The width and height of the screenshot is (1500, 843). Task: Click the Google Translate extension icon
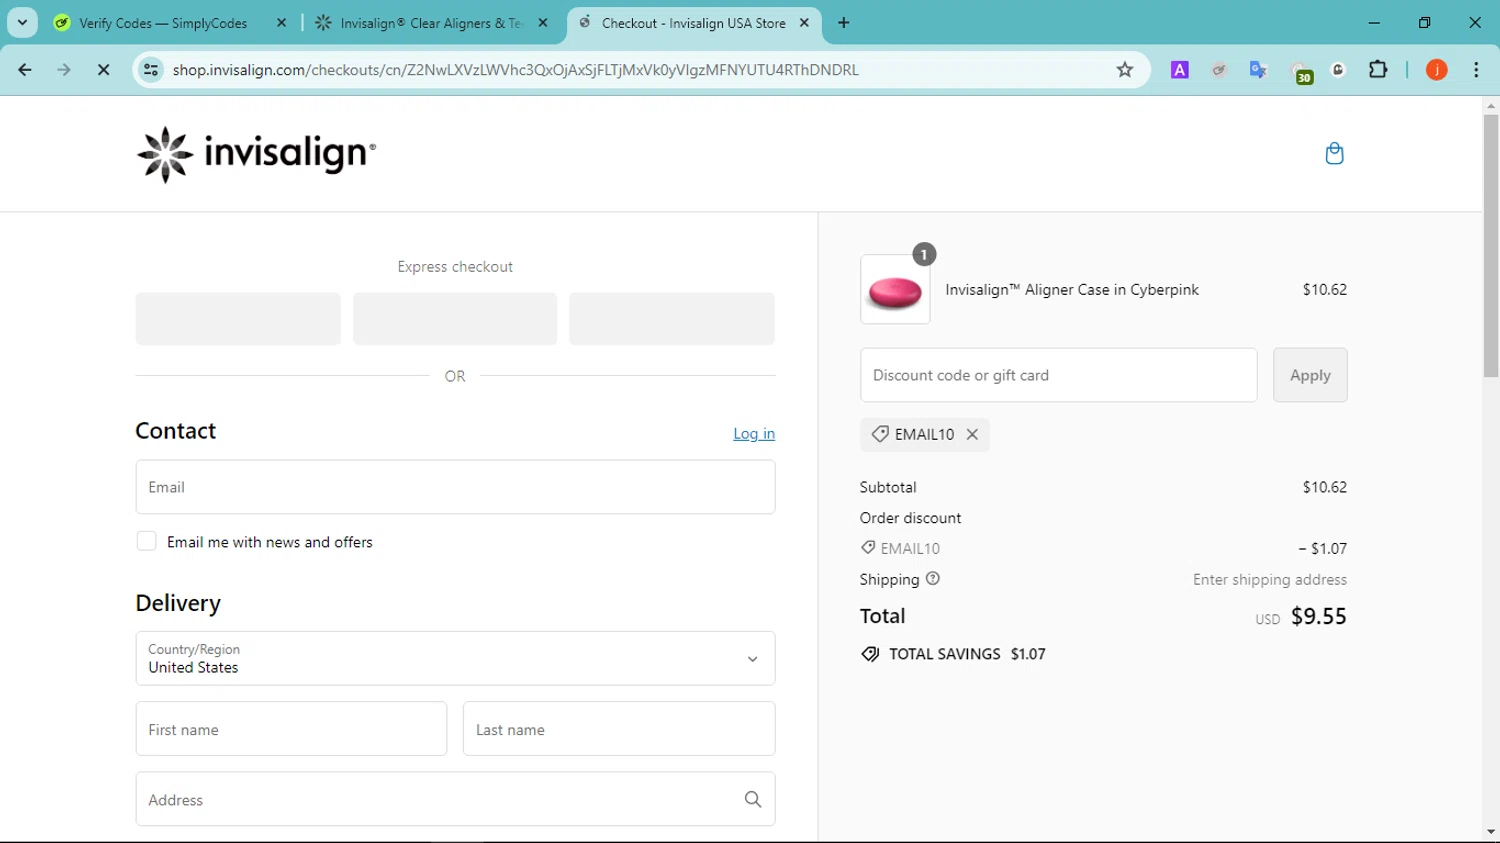[x=1258, y=70]
